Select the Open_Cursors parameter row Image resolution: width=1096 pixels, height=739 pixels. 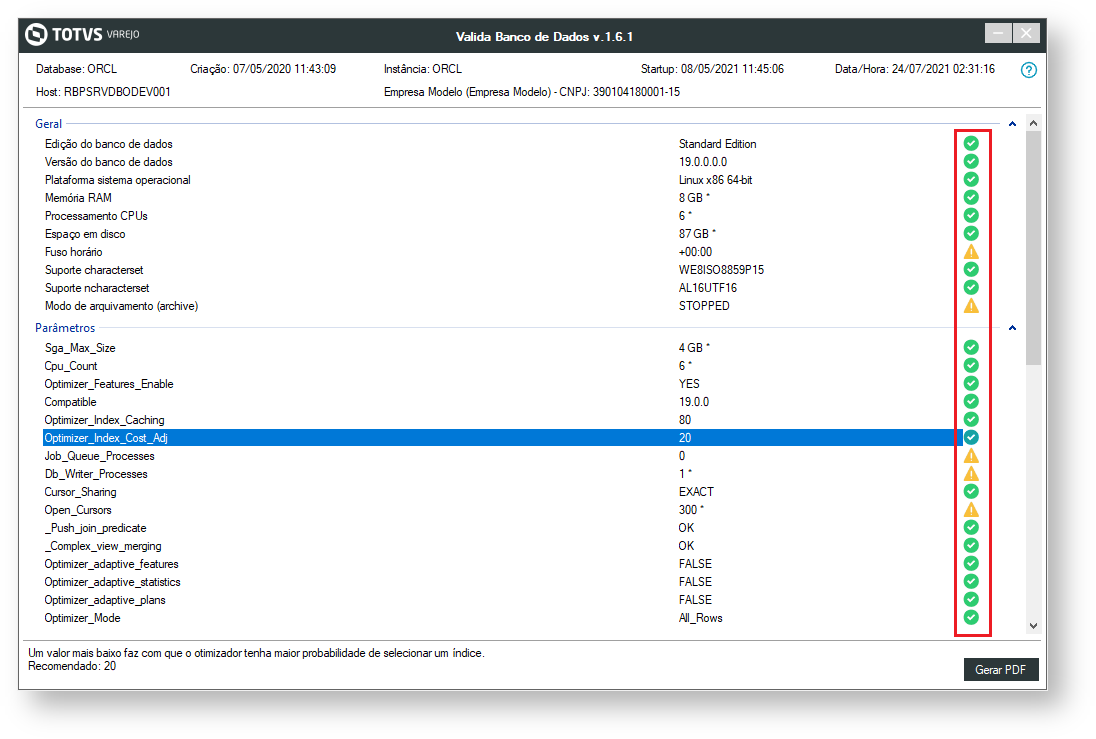tap(503, 510)
